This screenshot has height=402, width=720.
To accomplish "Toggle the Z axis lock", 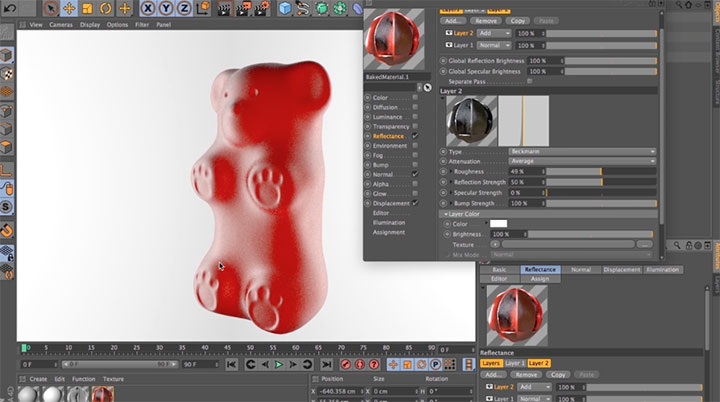I will coord(184,8).
